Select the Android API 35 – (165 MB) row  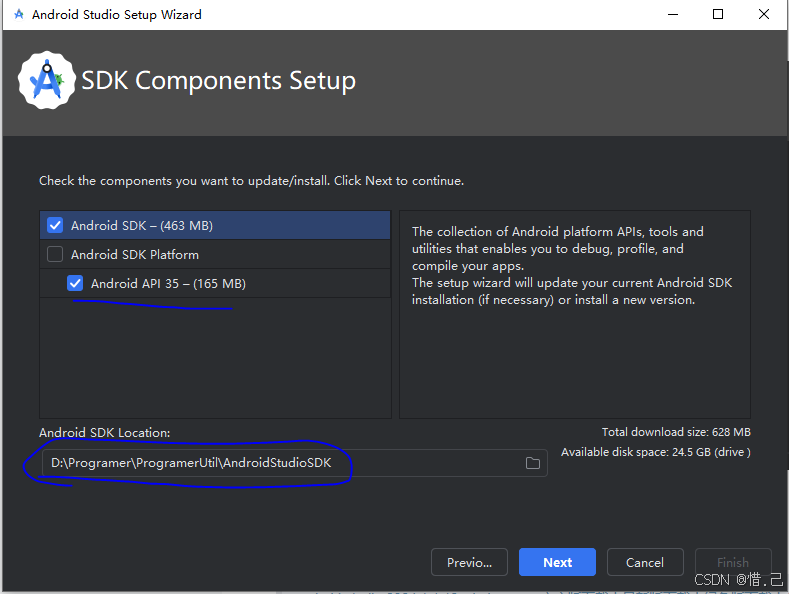[x=215, y=283]
